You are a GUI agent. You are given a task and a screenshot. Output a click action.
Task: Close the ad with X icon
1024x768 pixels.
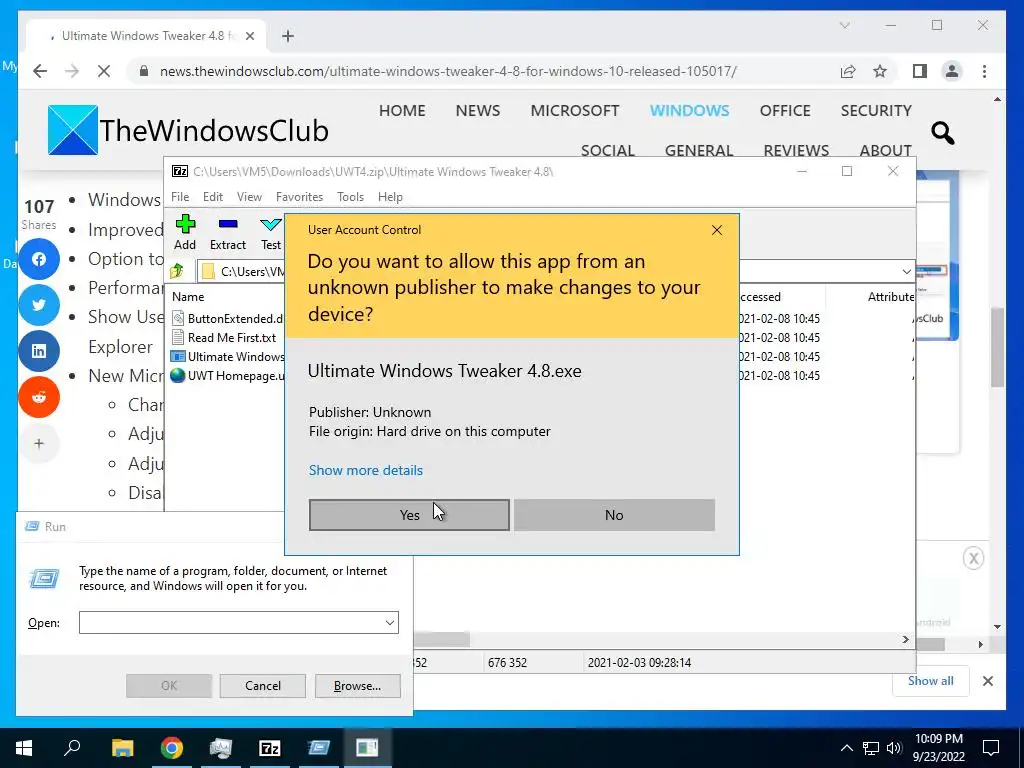coord(973,558)
